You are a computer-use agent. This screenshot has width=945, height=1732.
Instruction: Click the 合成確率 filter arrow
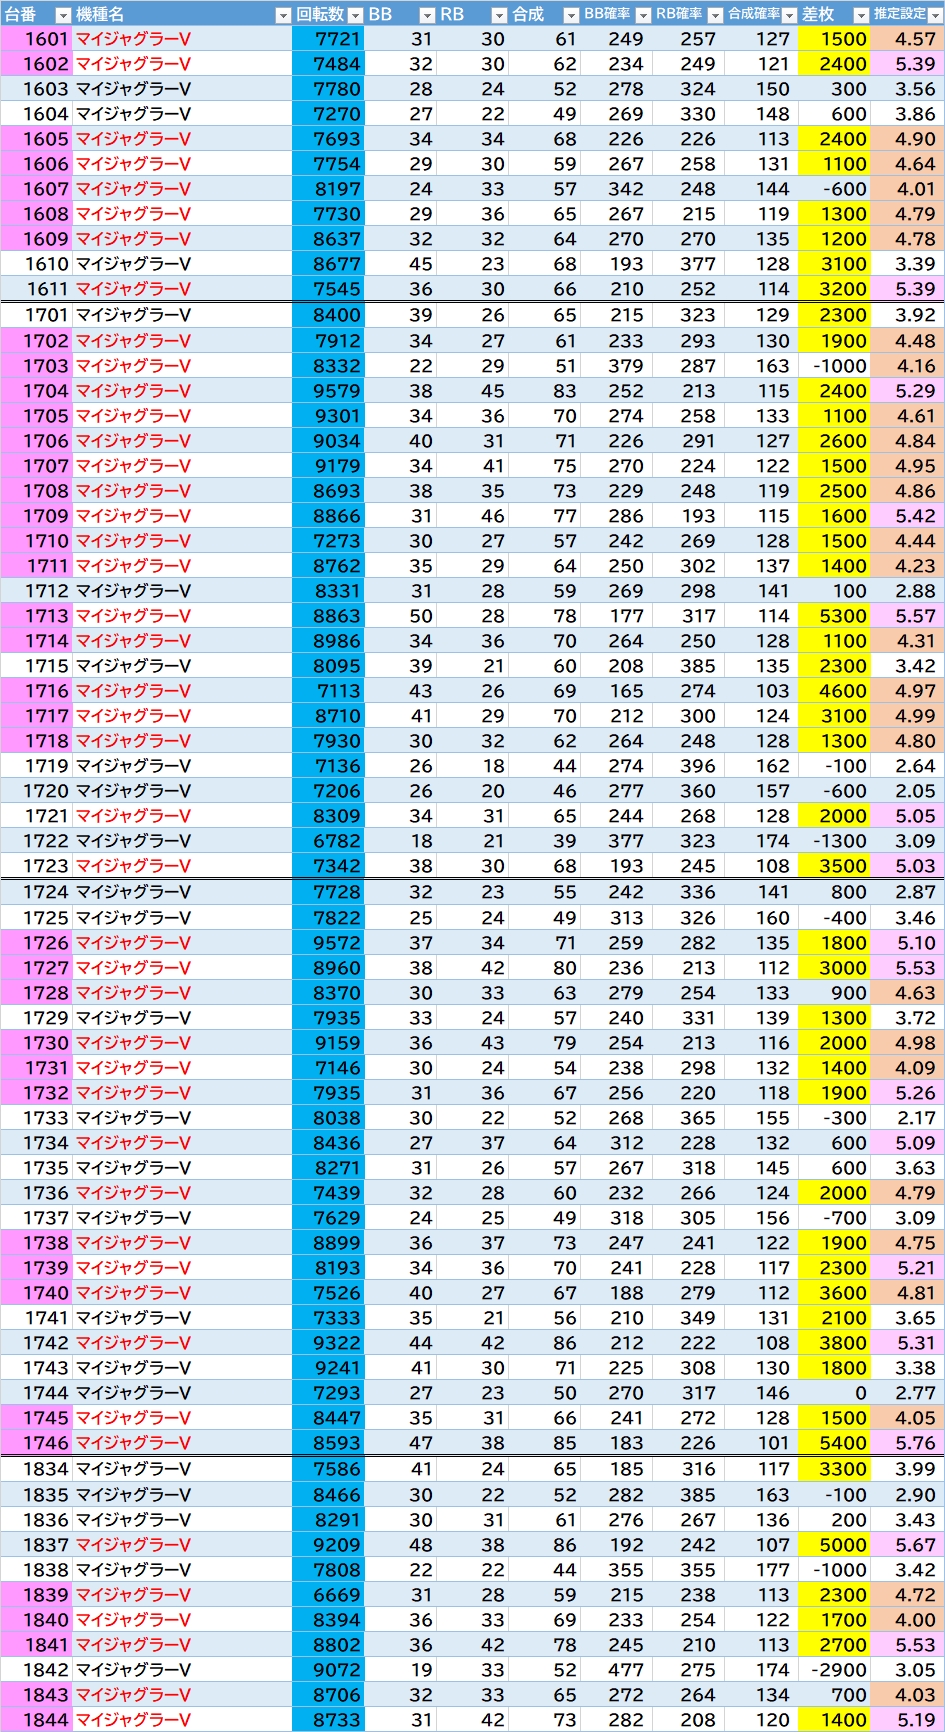pyautogui.click(x=788, y=15)
